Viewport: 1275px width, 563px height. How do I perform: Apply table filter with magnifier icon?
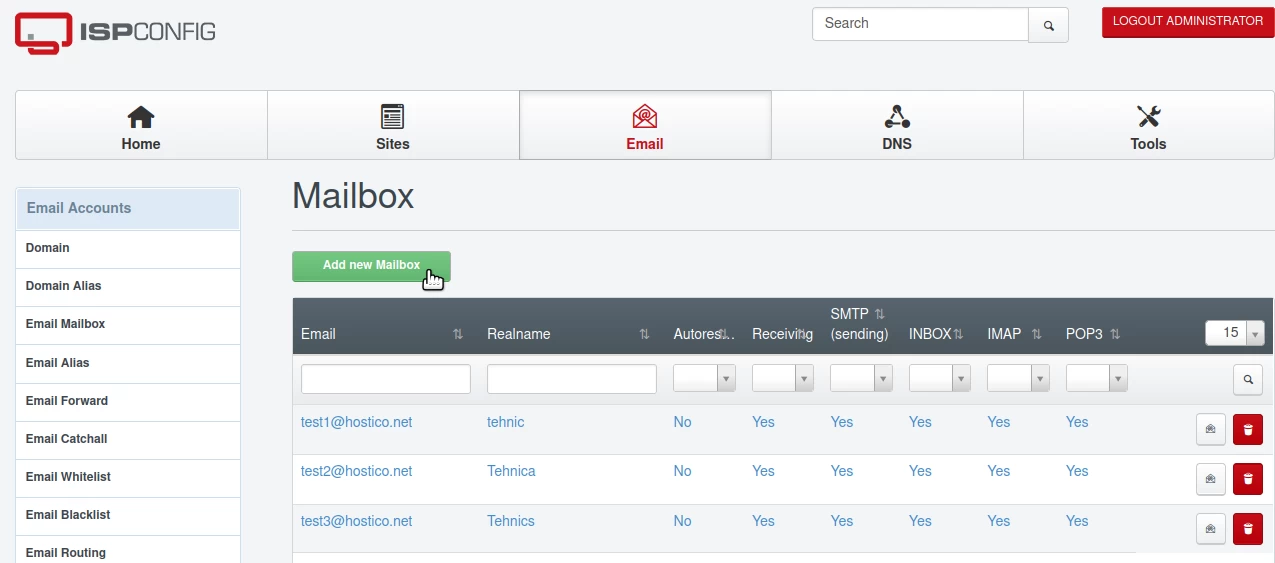pyautogui.click(x=1247, y=379)
